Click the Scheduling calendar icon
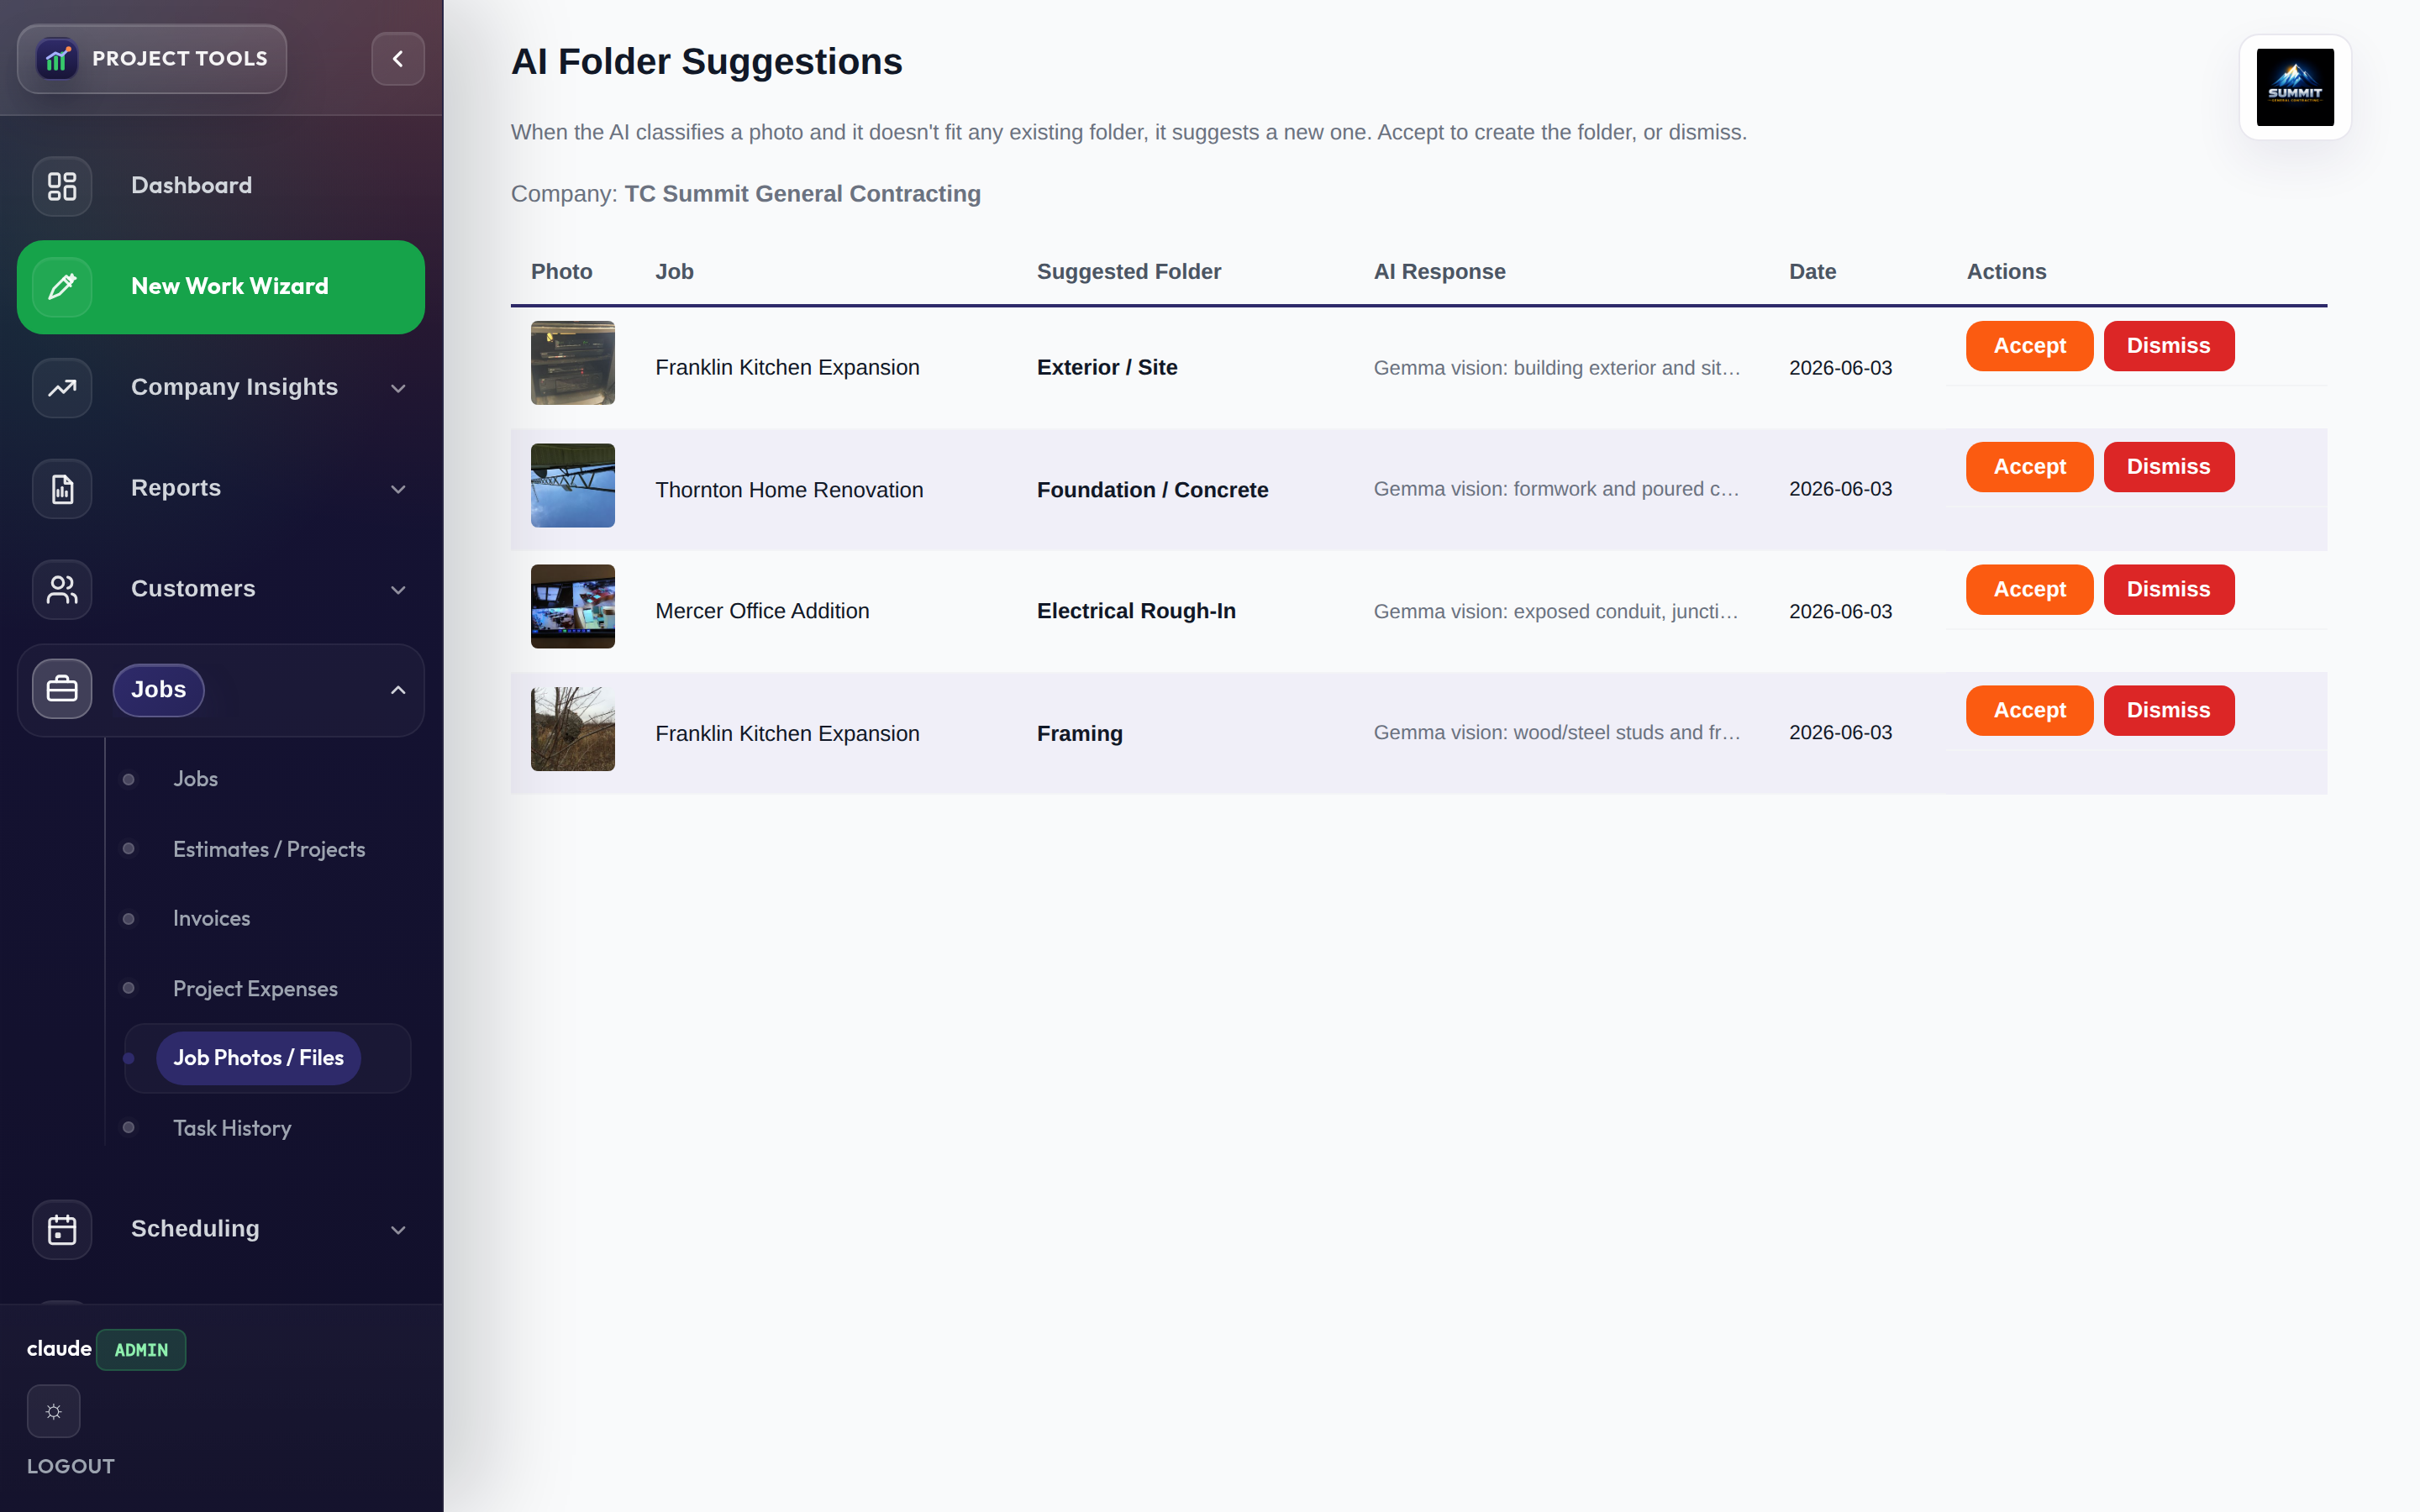Screen dimensions: 2420x1512 pyautogui.click(x=62, y=1229)
